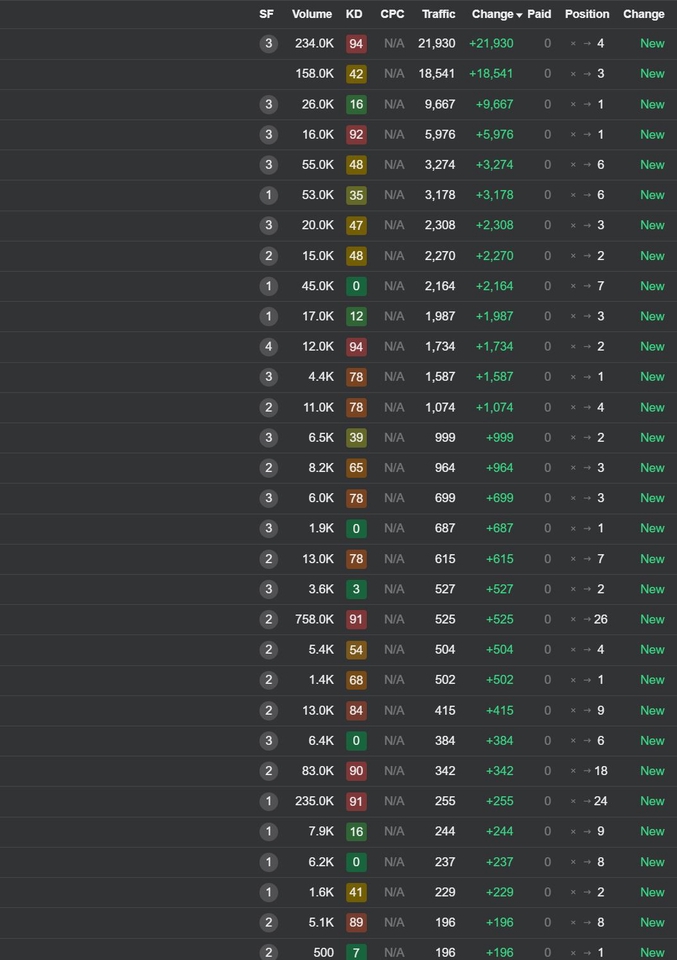Click SF badge in the 3,274 traffic row
Viewport: 677px width, 960px height.
coord(268,165)
